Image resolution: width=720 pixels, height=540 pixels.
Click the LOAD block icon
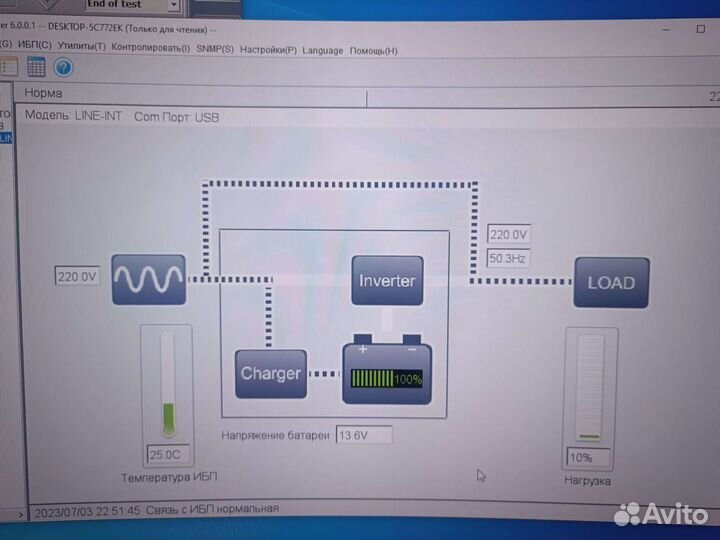[x=610, y=283]
